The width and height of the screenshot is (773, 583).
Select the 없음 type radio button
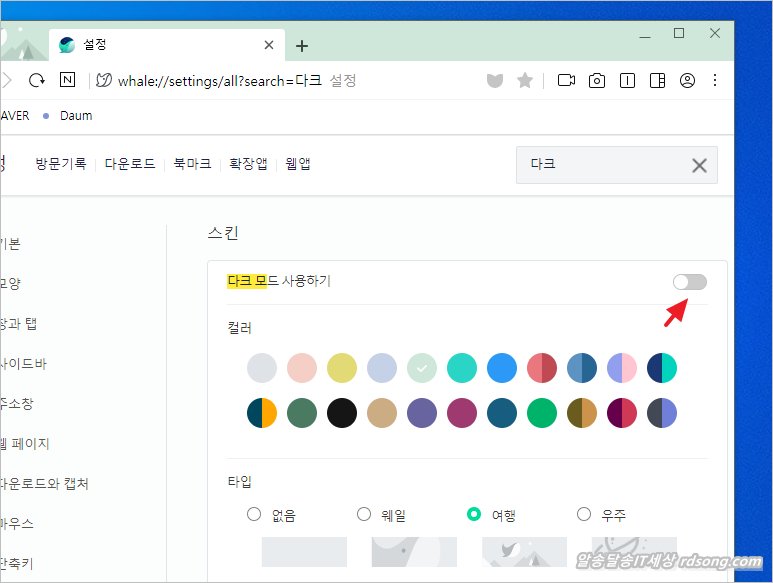point(254,514)
